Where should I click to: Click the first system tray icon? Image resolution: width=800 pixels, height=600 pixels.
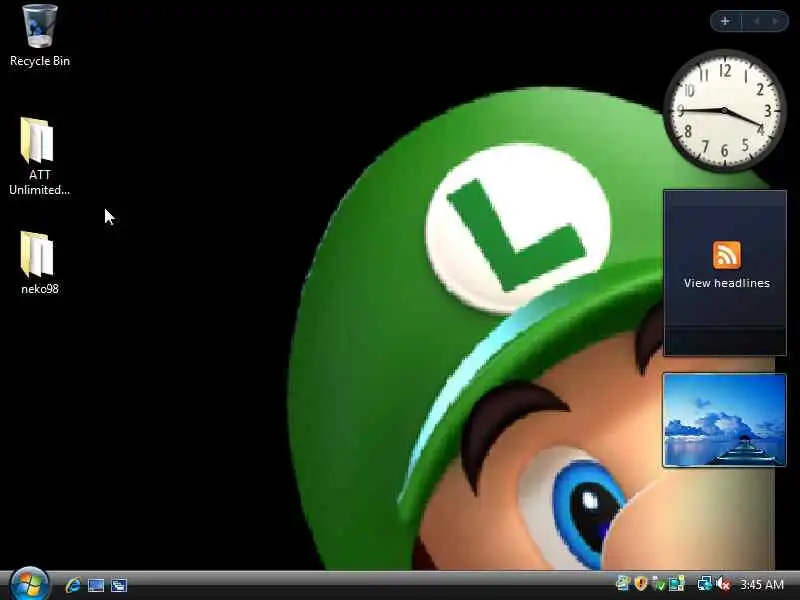coord(622,583)
